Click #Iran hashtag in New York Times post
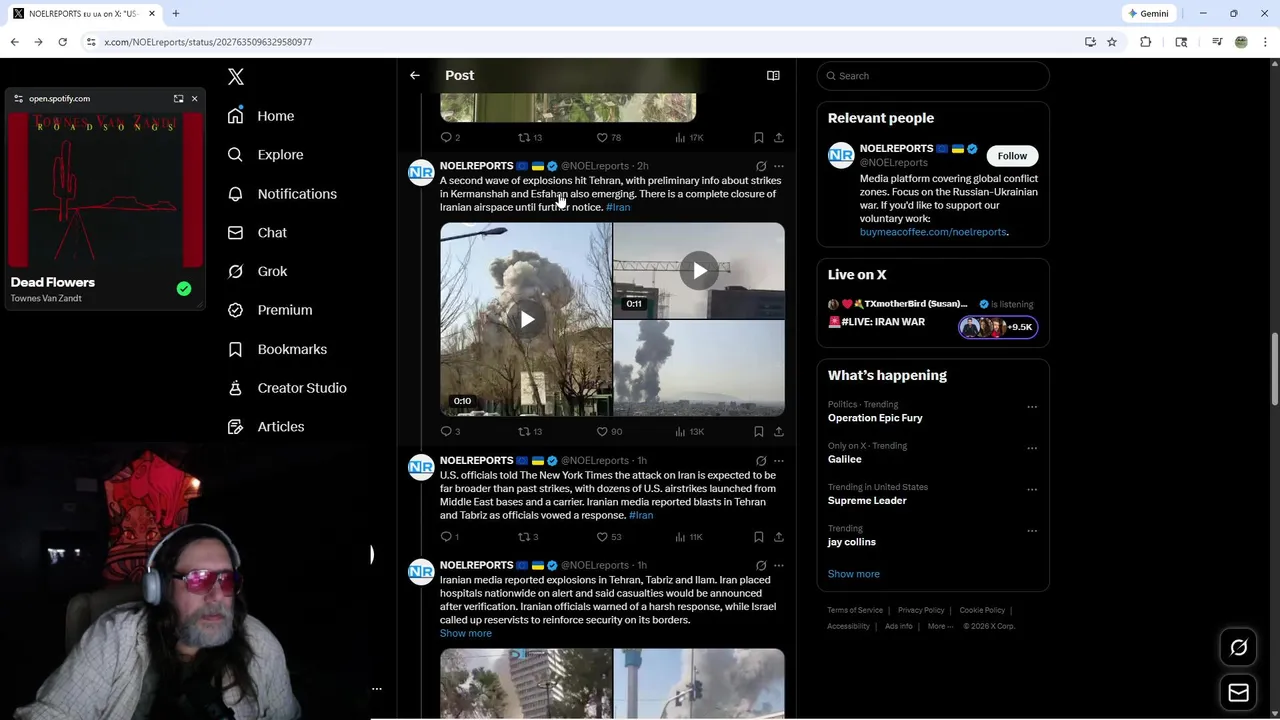This screenshot has width=1280, height=720. [x=641, y=515]
